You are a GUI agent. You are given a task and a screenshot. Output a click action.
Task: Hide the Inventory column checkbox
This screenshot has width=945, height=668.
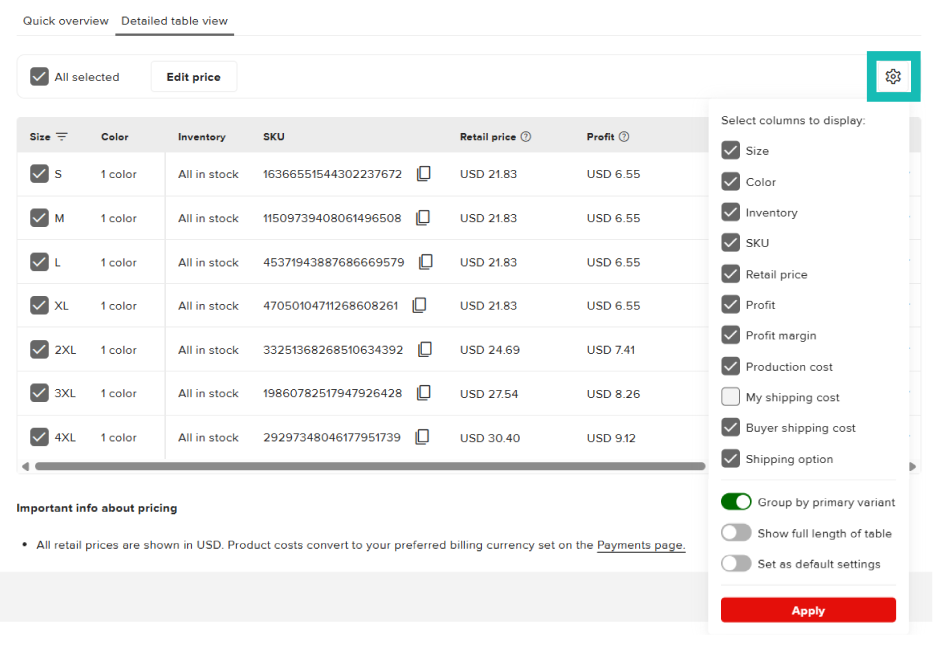pyautogui.click(x=730, y=212)
